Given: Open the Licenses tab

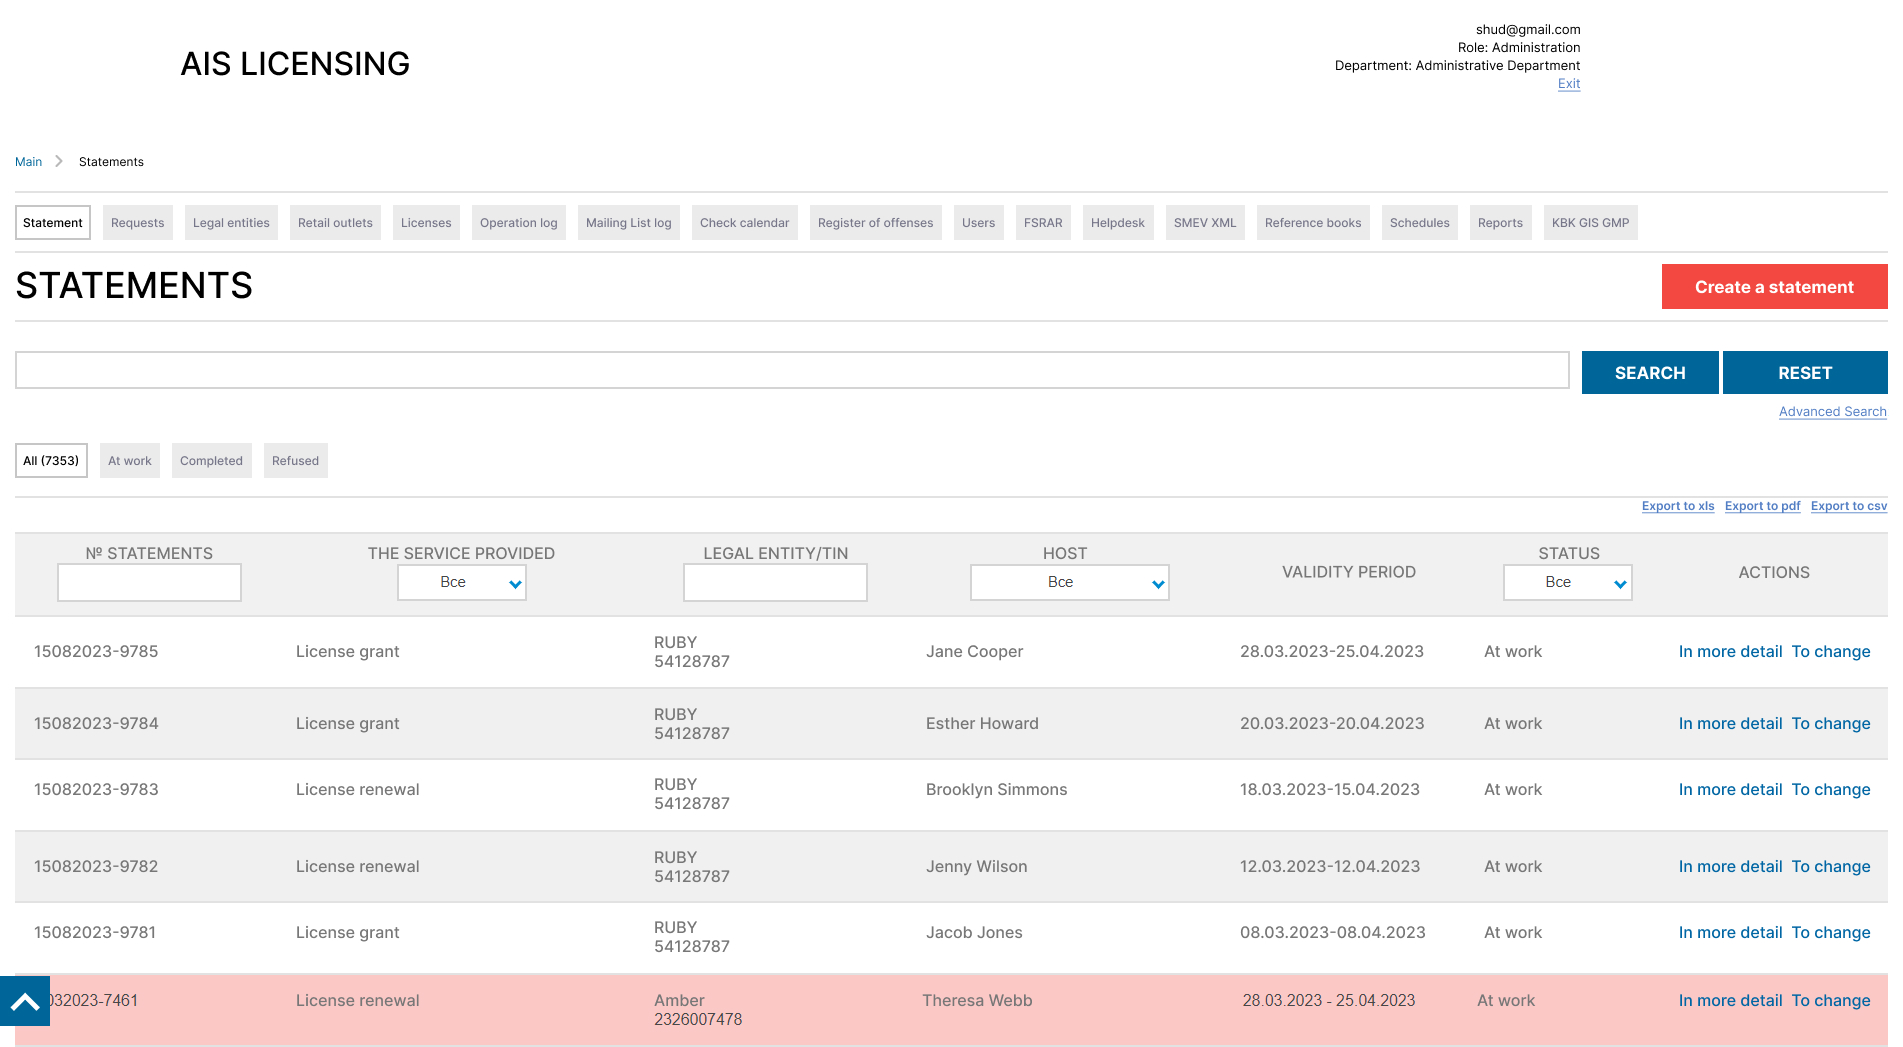Looking at the screenshot, I should pyautogui.click(x=426, y=222).
